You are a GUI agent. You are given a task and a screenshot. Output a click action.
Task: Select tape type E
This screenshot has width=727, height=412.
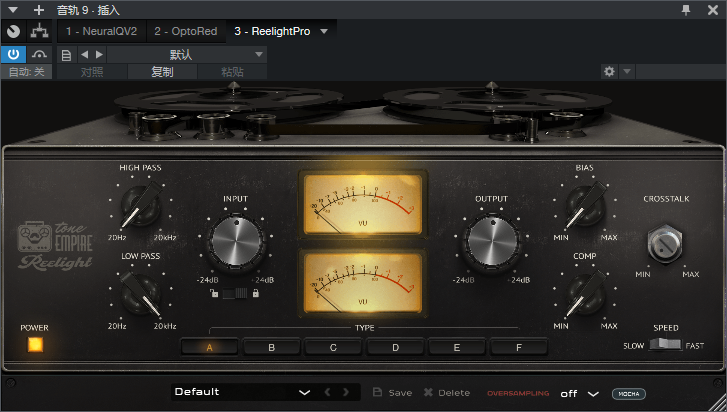coord(457,348)
